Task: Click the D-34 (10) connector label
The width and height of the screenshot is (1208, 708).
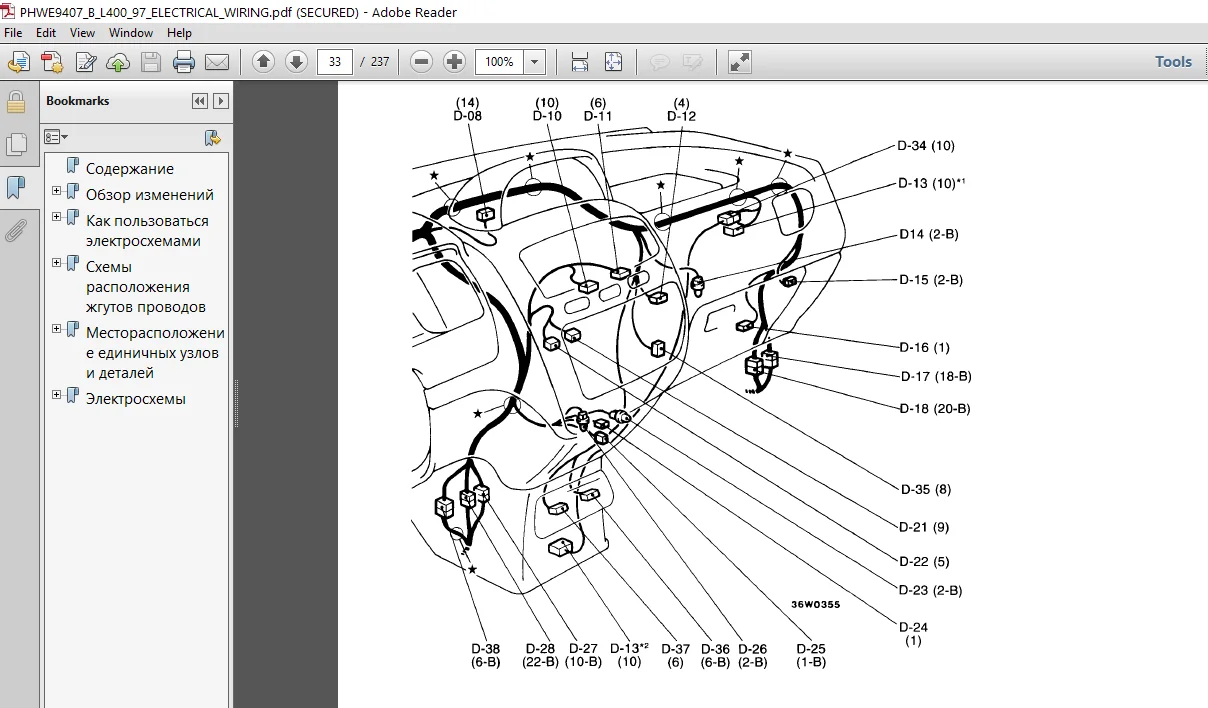Action: click(926, 146)
